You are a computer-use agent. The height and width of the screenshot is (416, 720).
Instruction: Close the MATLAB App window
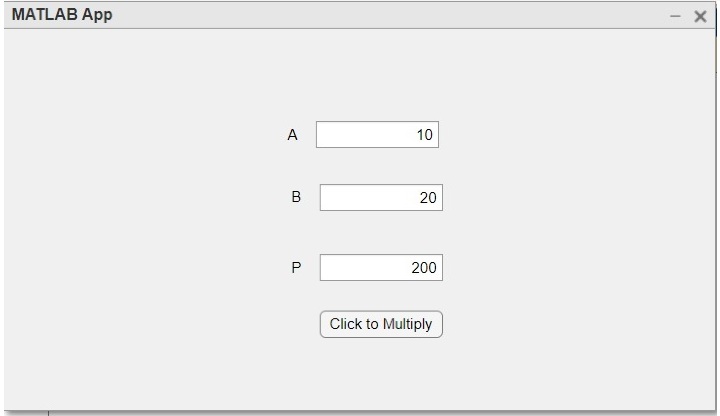coord(700,16)
